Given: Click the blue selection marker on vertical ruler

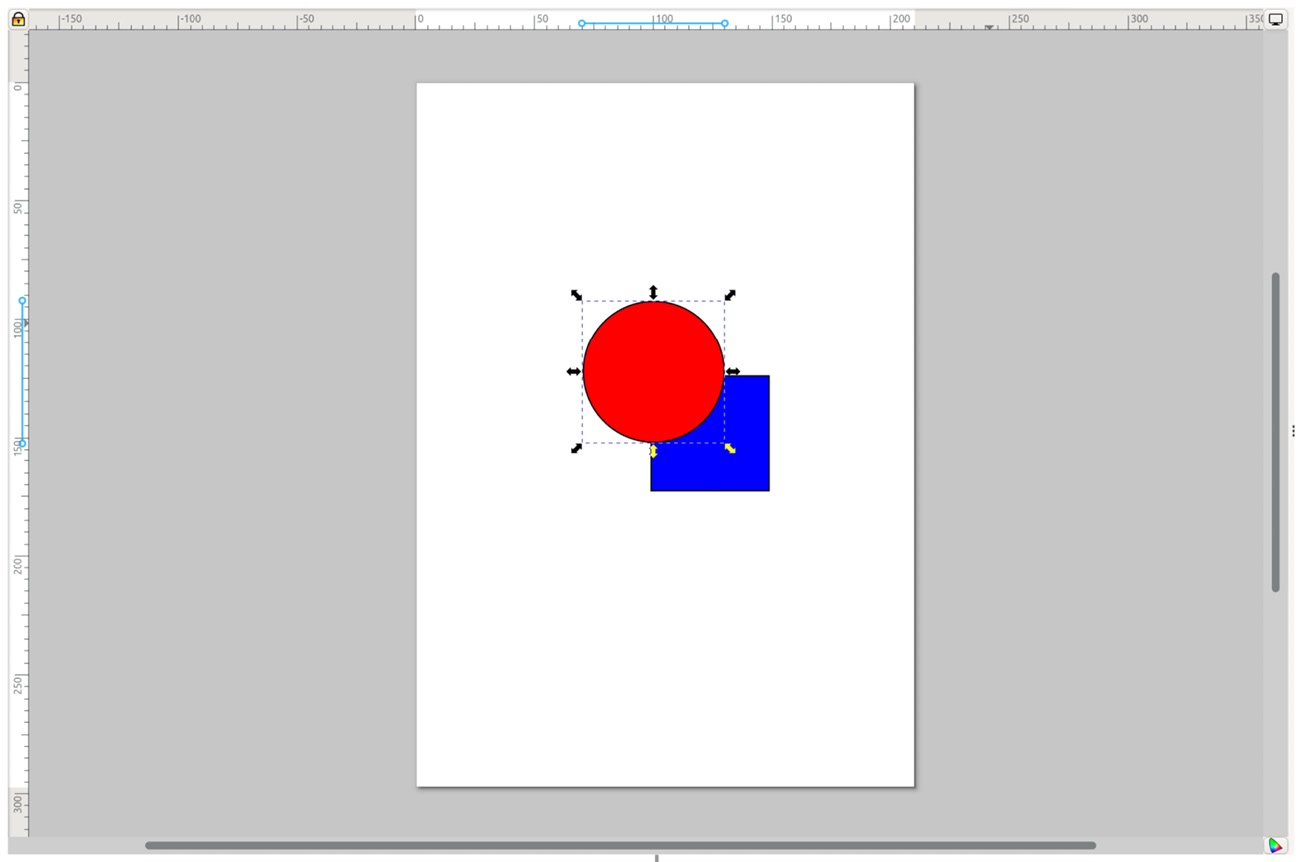Looking at the screenshot, I should 22,372.
